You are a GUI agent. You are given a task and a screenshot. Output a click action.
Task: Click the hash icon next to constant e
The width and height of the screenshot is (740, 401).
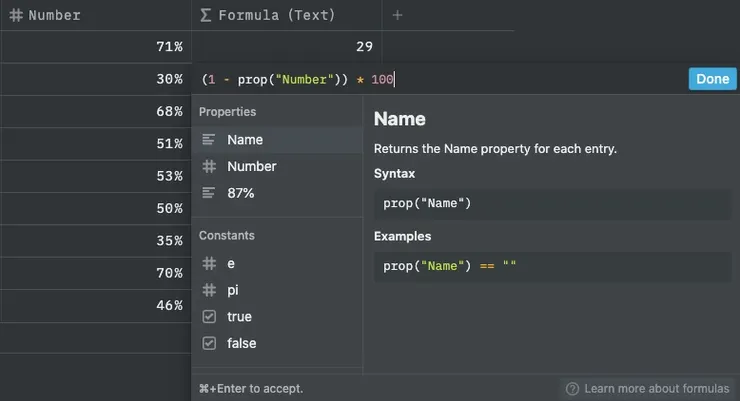[209, 264]
